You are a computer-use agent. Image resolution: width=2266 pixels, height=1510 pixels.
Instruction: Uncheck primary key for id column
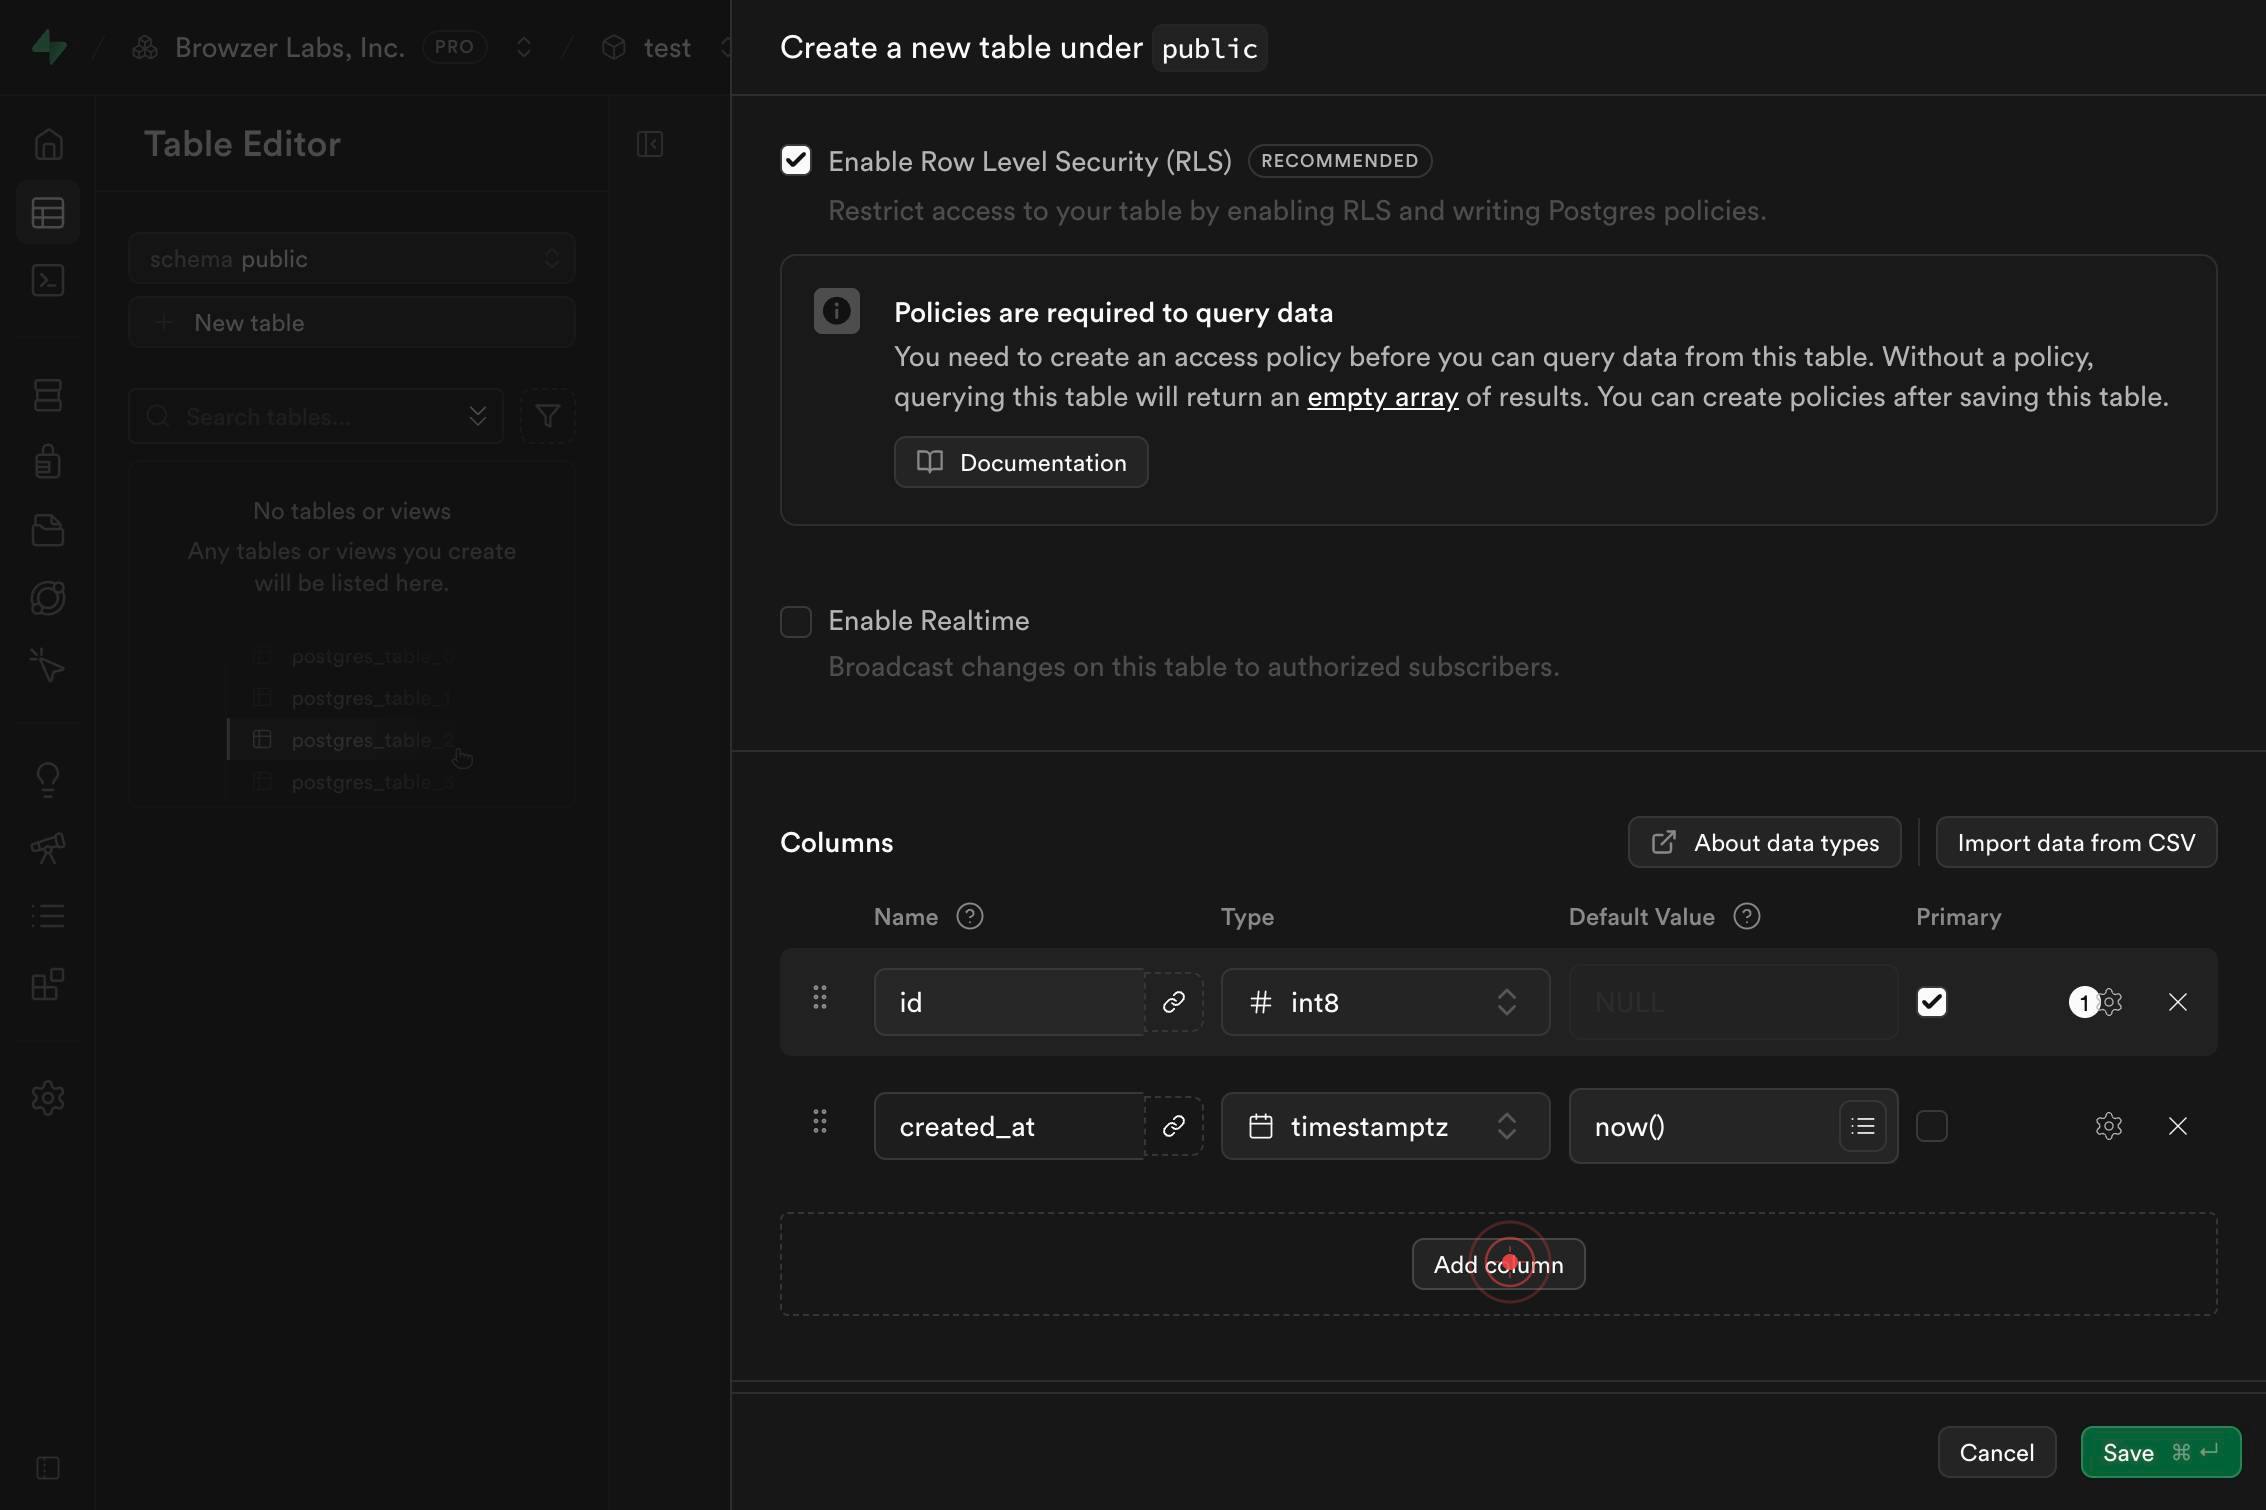pyautogui.click(x=1932, y=1002)
